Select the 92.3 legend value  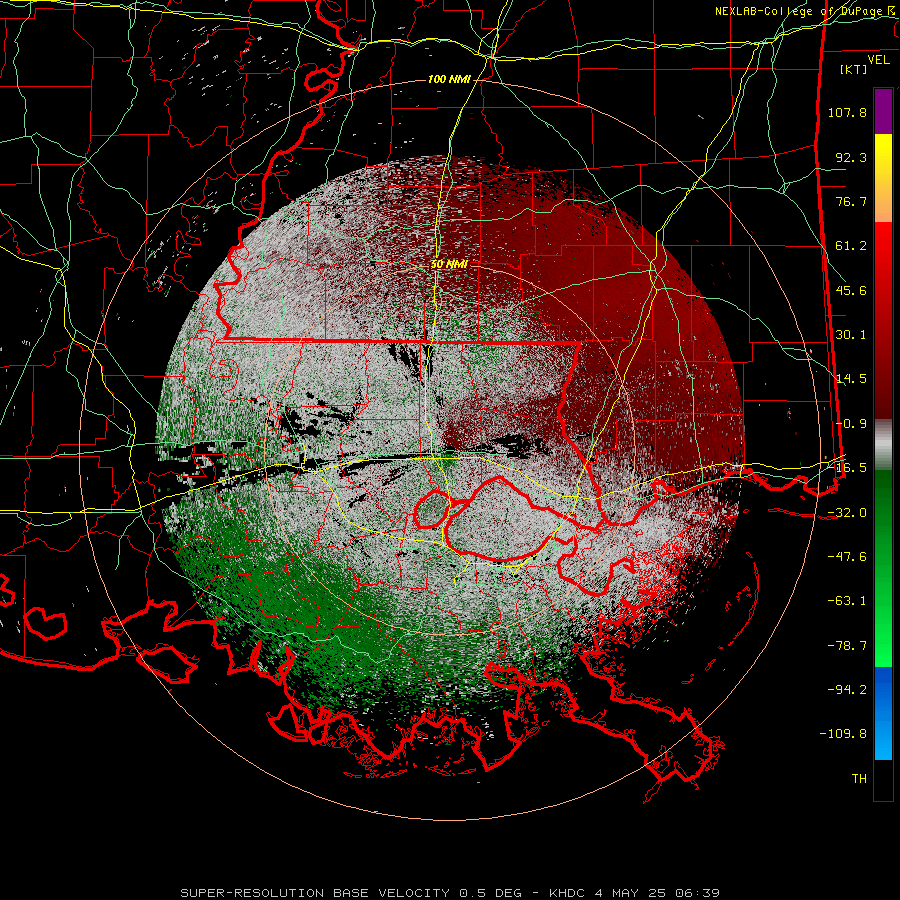(851, 157)
